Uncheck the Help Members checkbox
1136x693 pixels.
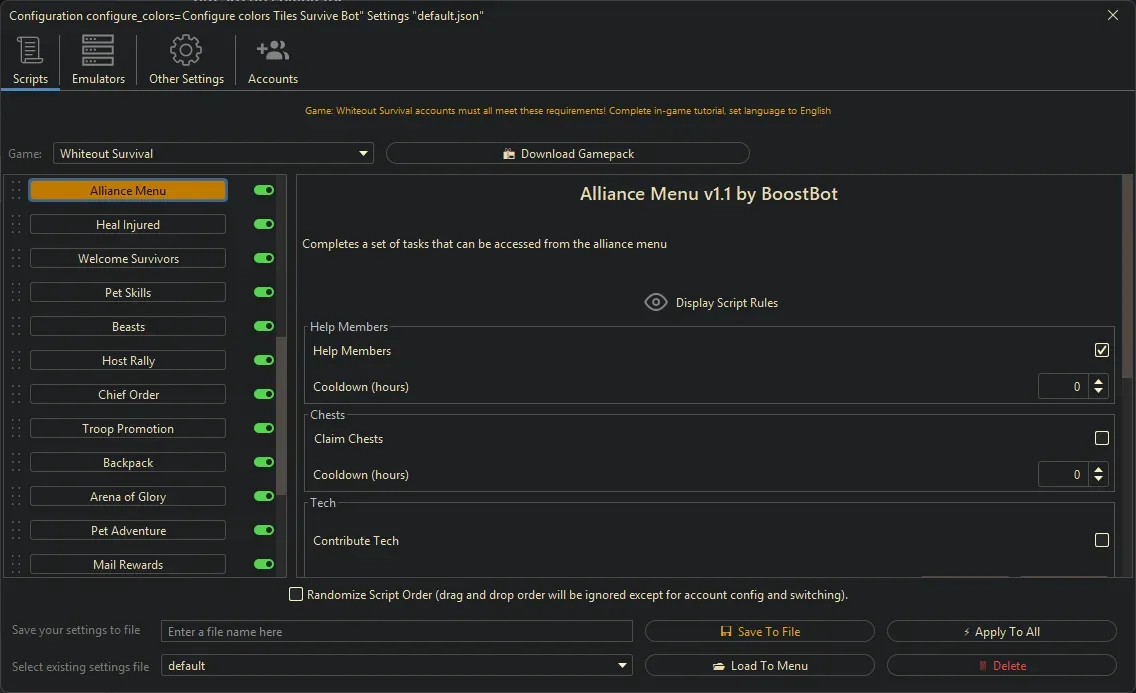1101,350
